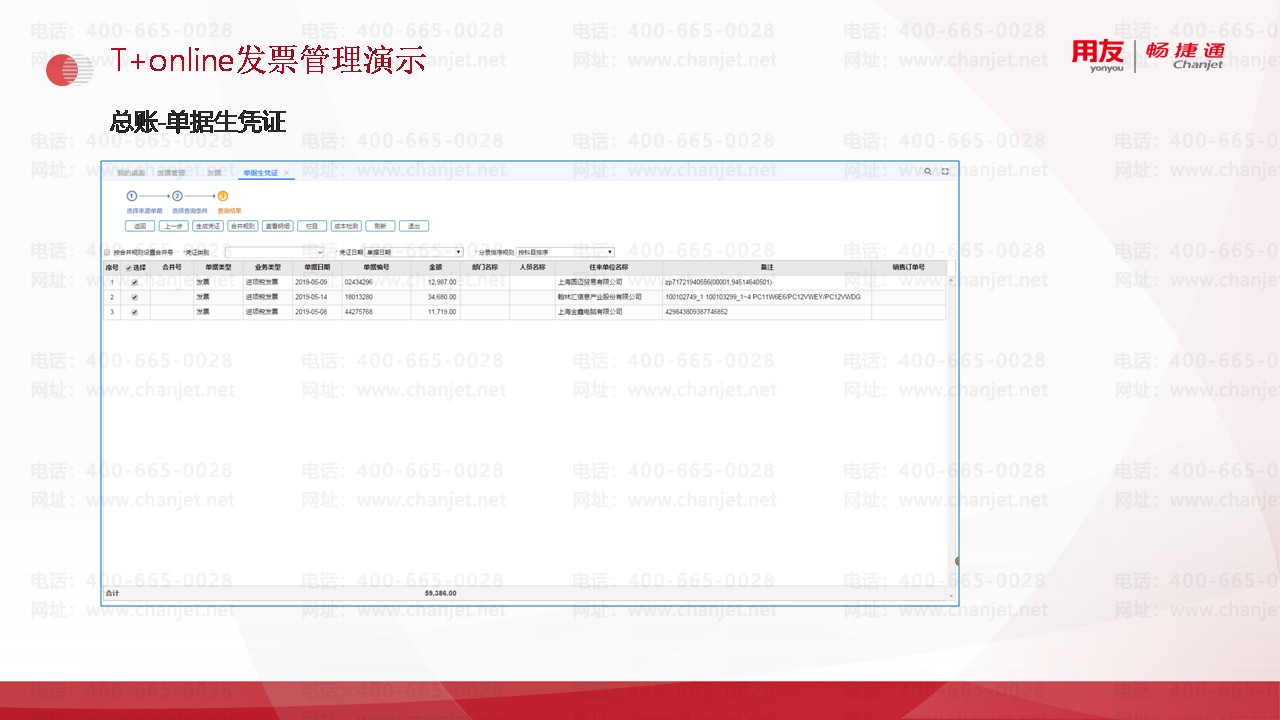Close the 单据生凭证 tab
Image resolution: width=1280 pixels, height=720 pixels.
(x=286, y=173)
